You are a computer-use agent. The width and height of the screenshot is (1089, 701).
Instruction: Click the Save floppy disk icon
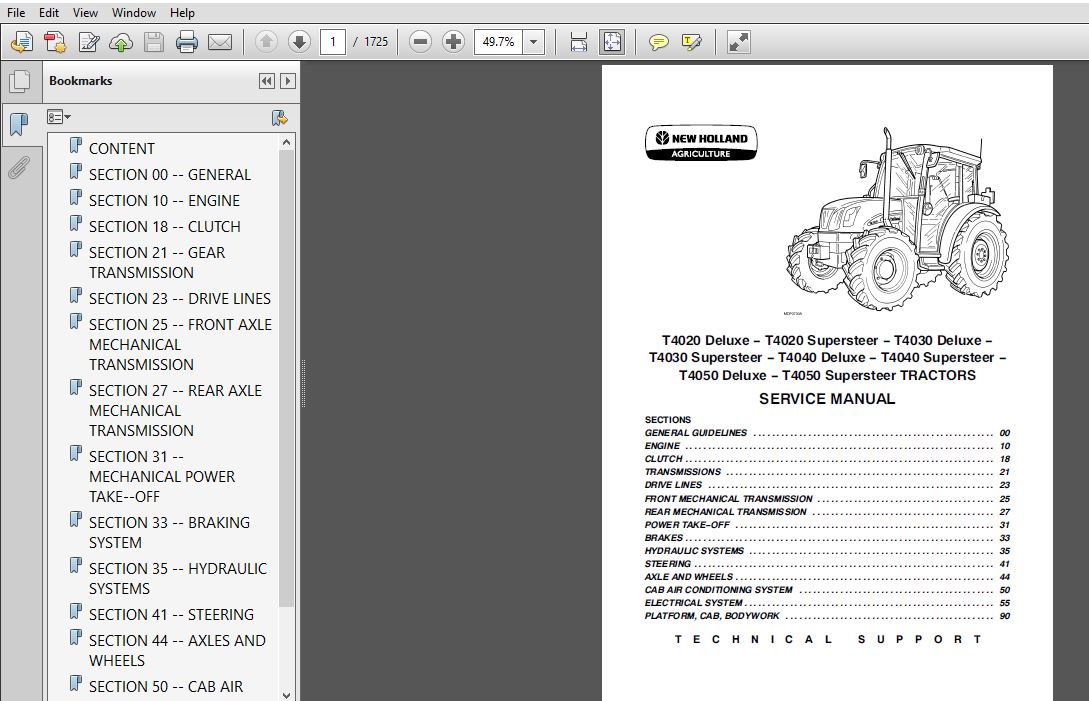(x=153, y=42)
